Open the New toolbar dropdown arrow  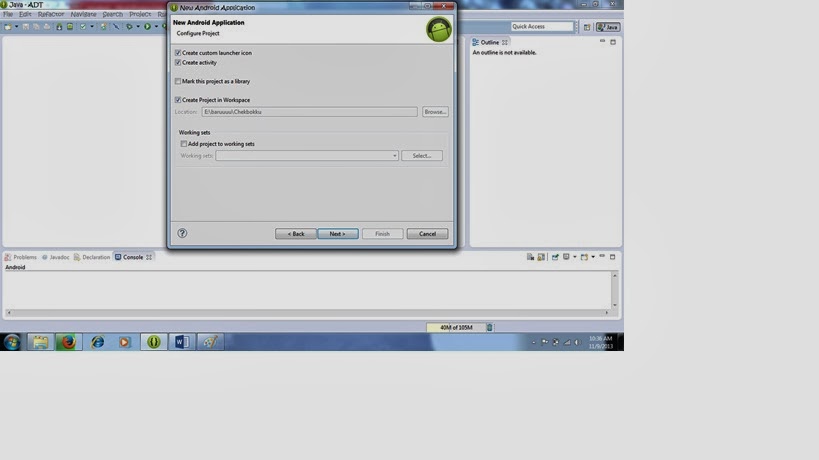(16, 27)
